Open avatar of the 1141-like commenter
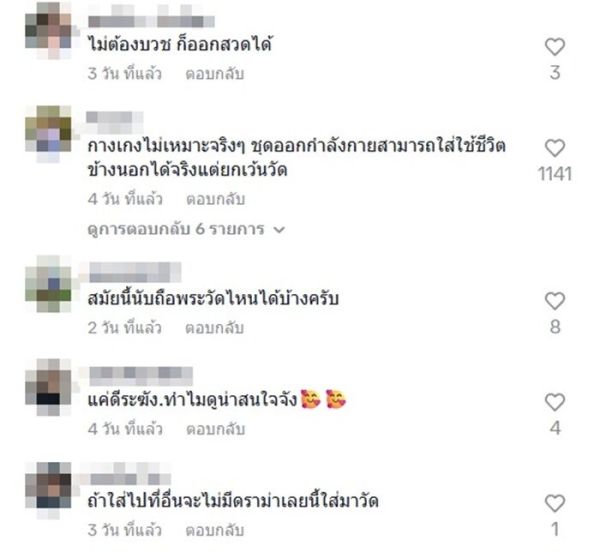The width and height of the screenshot is (600, 552). coord(48,134)
